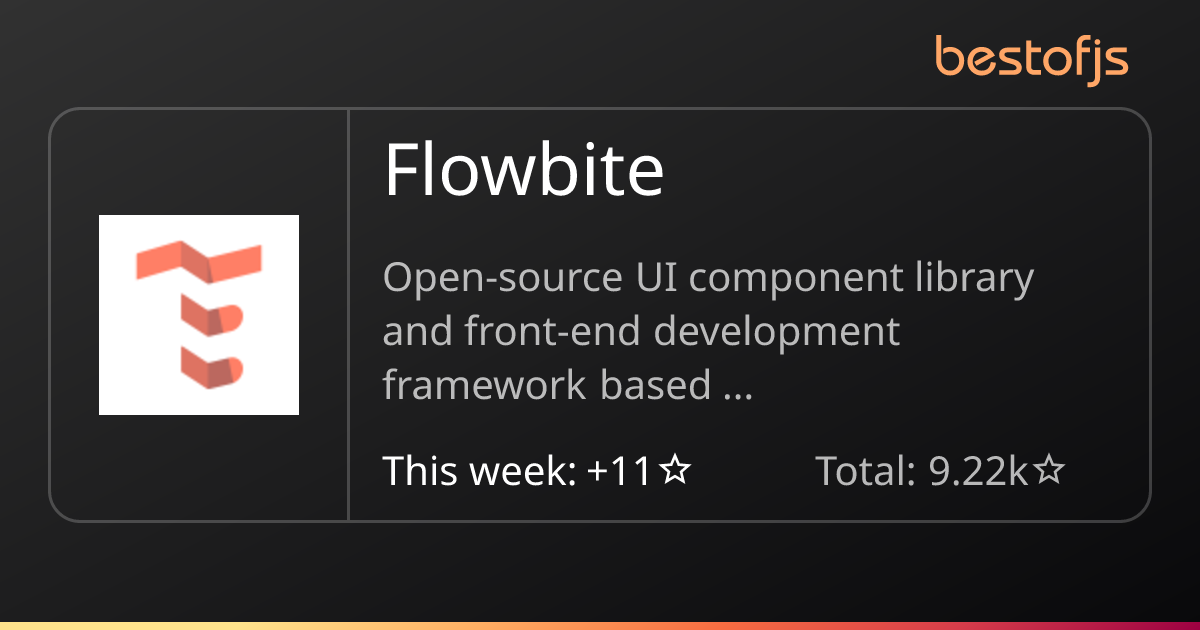The width and height of the screenshot is (1200, 630).
Task: Click the "and front-end development" line
Action: click(x=641, y=331)
